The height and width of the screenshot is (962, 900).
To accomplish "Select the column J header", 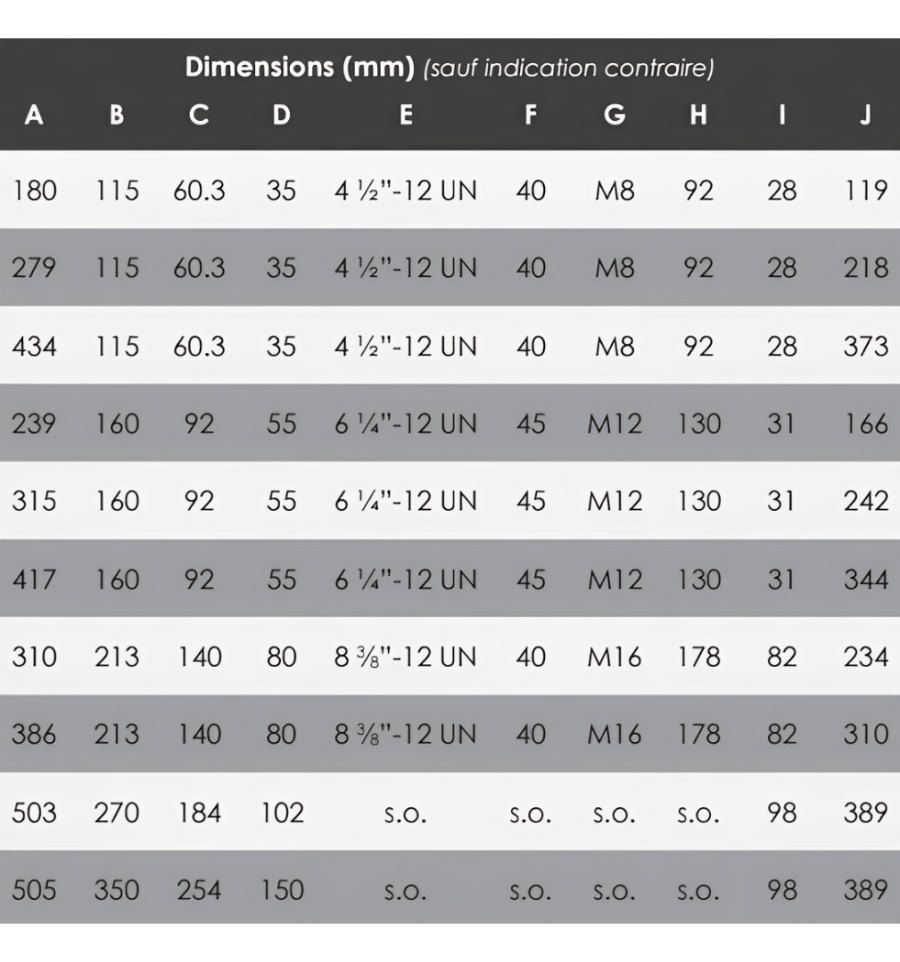I will click(865, 115).
